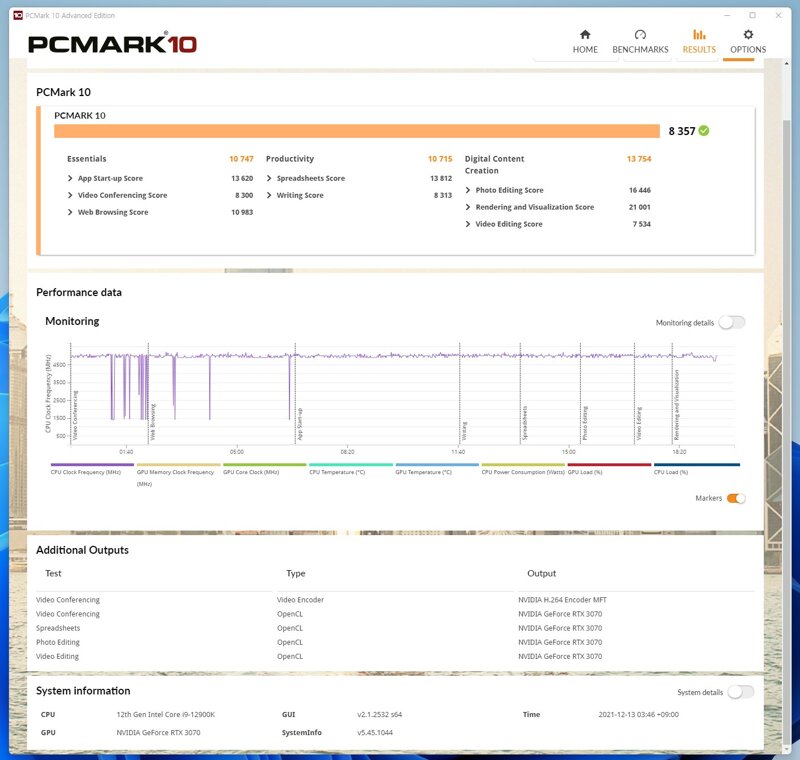Click the Rendering value 21 001

[x=640, y=207]
